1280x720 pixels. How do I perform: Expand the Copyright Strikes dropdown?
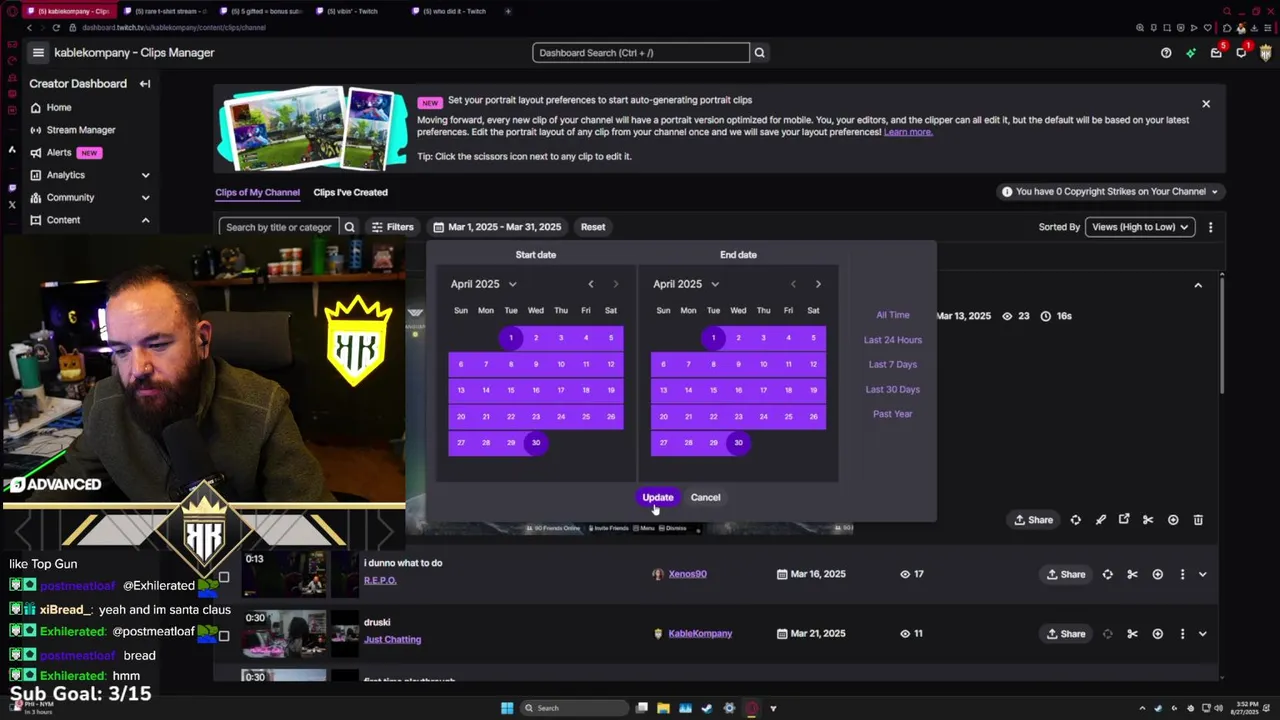pyautogui.click(x=1110, y=192)
